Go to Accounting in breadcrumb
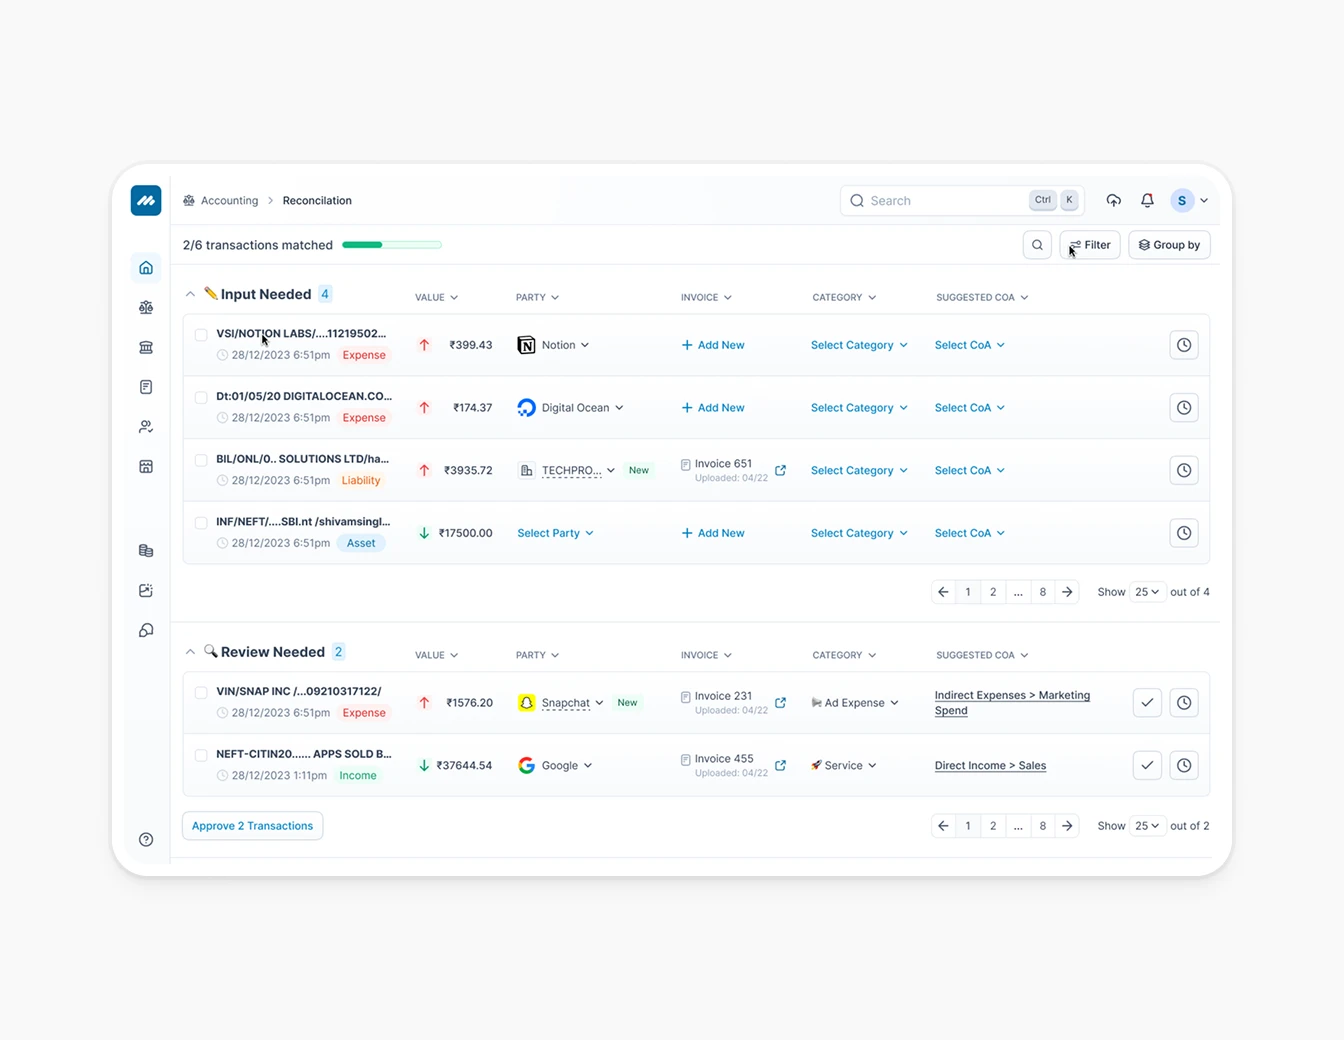This screenshot has height=1040, width=1344. [229, 201]
